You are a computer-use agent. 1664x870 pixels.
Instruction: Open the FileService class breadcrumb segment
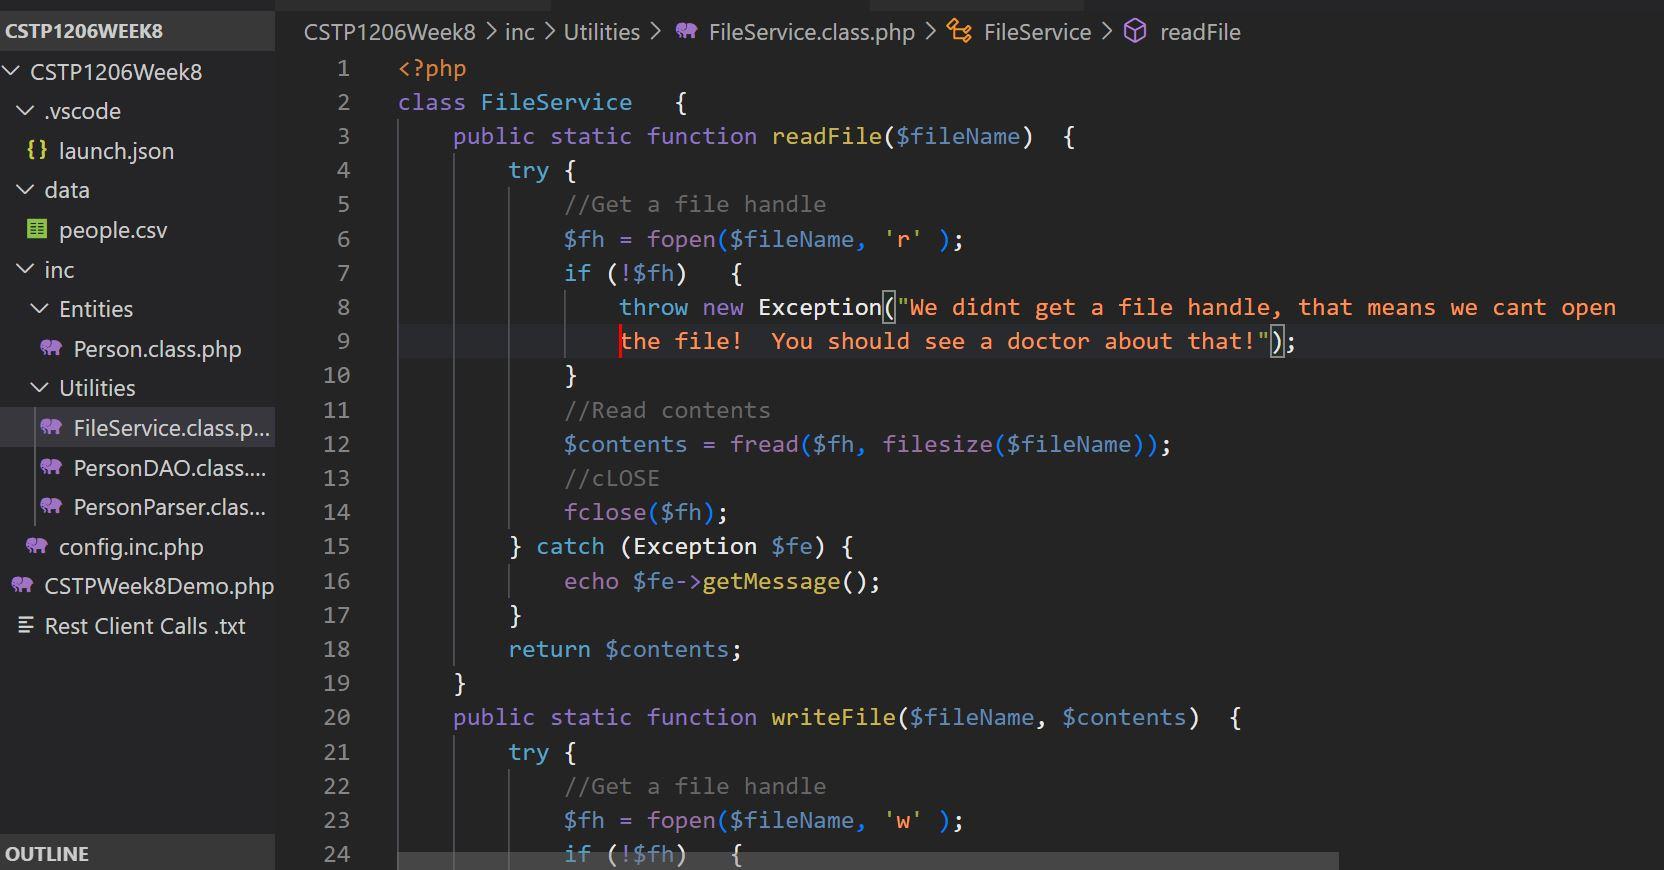tap(1038, 32)
